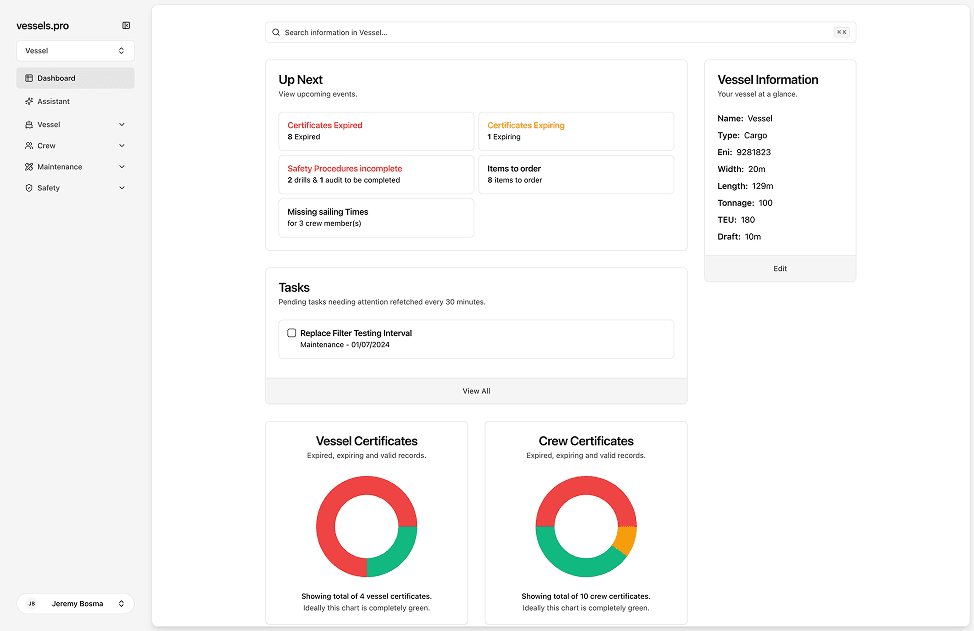Click the magnifier icon in search bar
The width and height of the screenshot is (974, 631).
(x=276, y=32)
